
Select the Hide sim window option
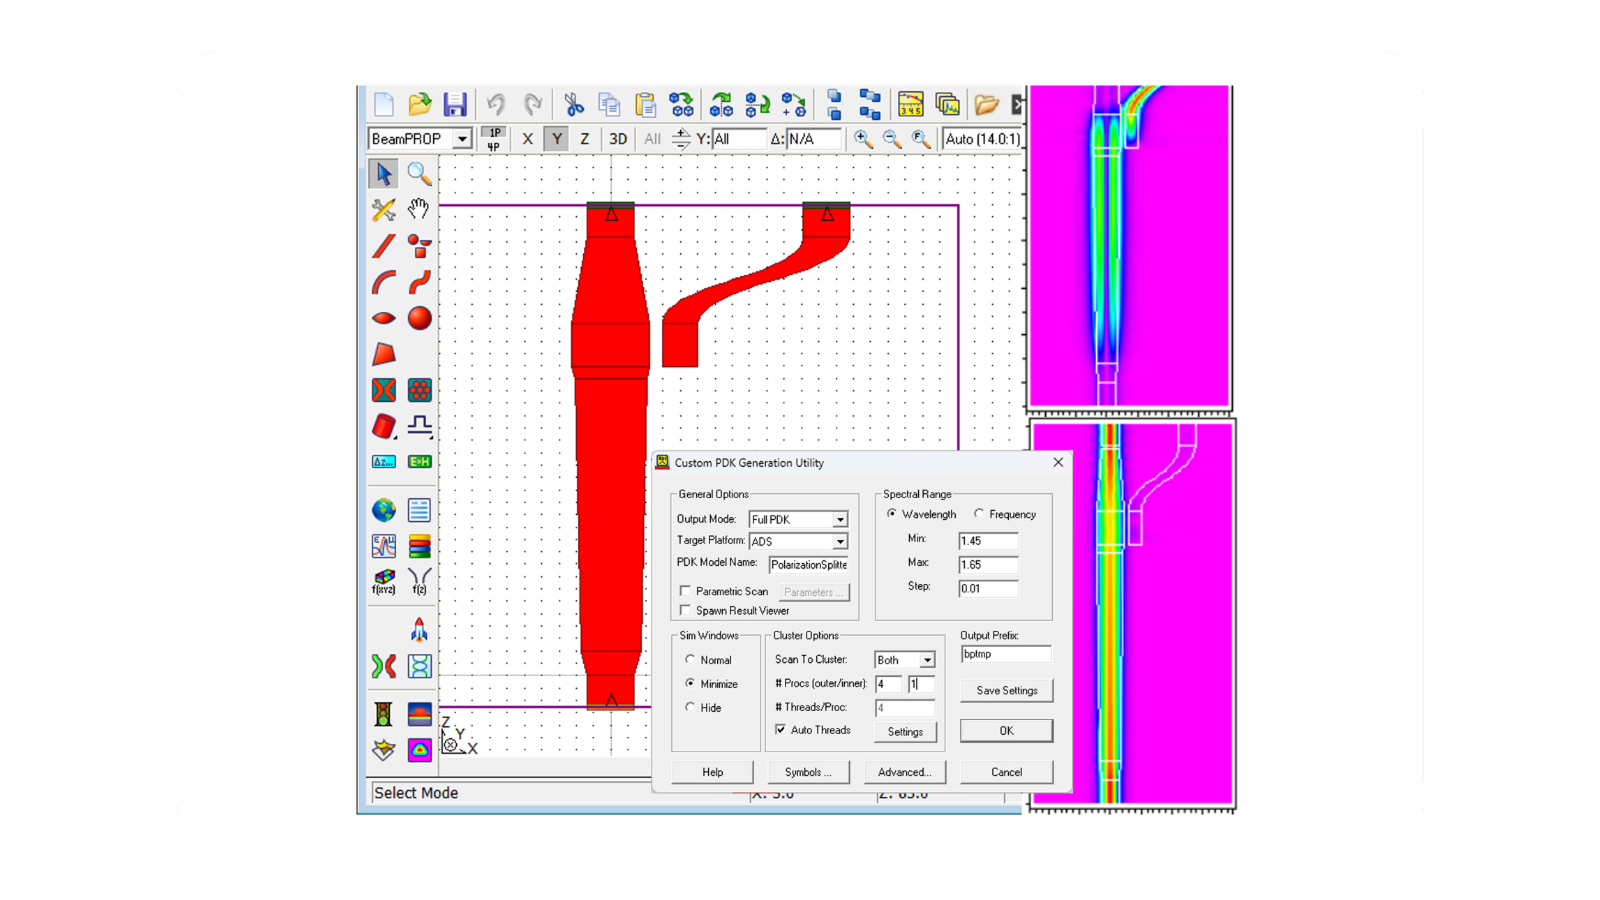[690, 707]
